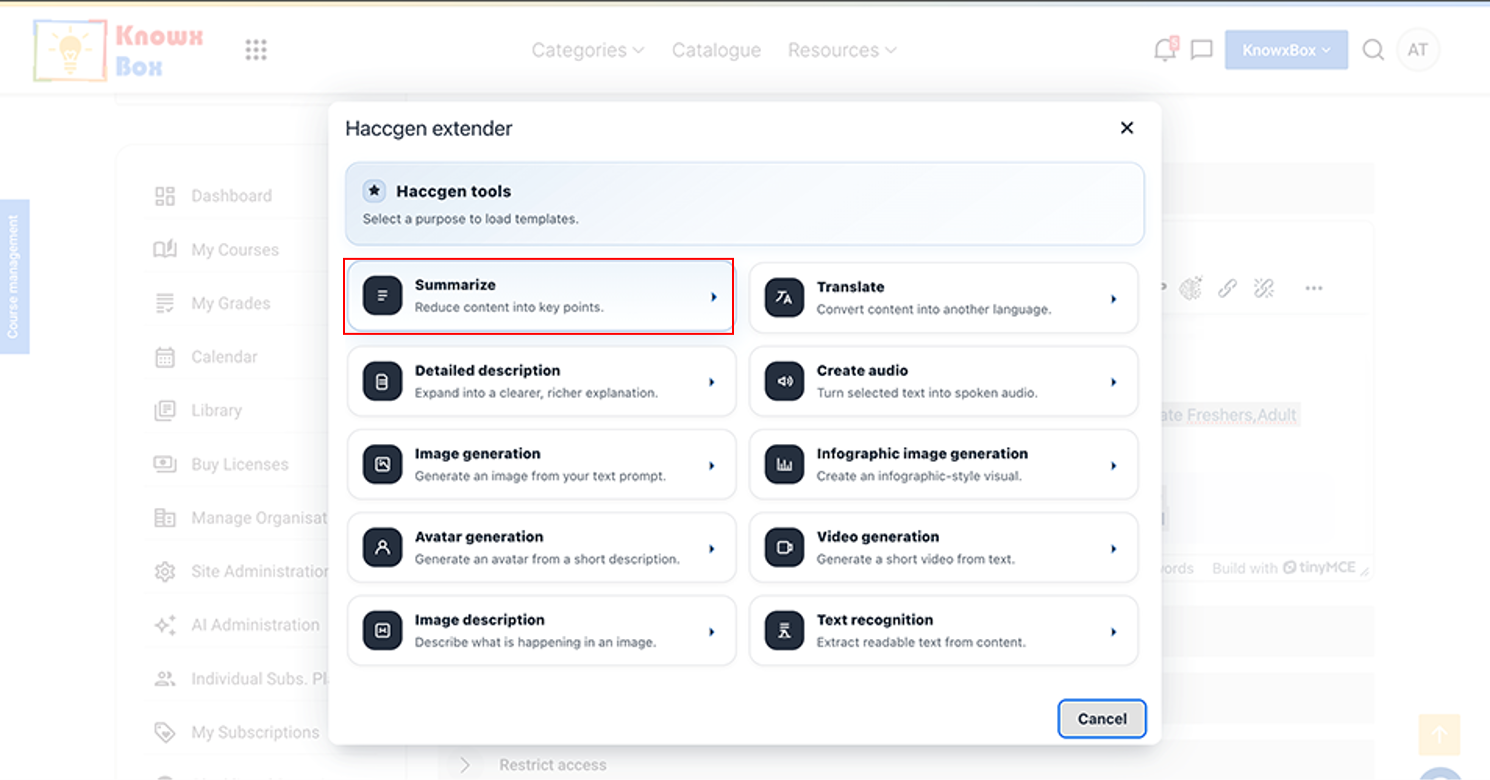Click the KnowxBox logo
Image resolution: width=1490 pixels, height=780 pixels.
(118, 50)
